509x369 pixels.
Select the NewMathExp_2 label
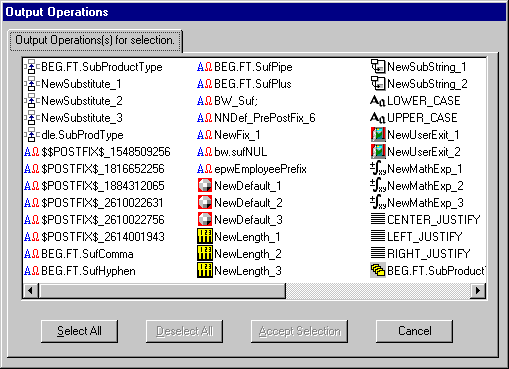tap(425, 186)
